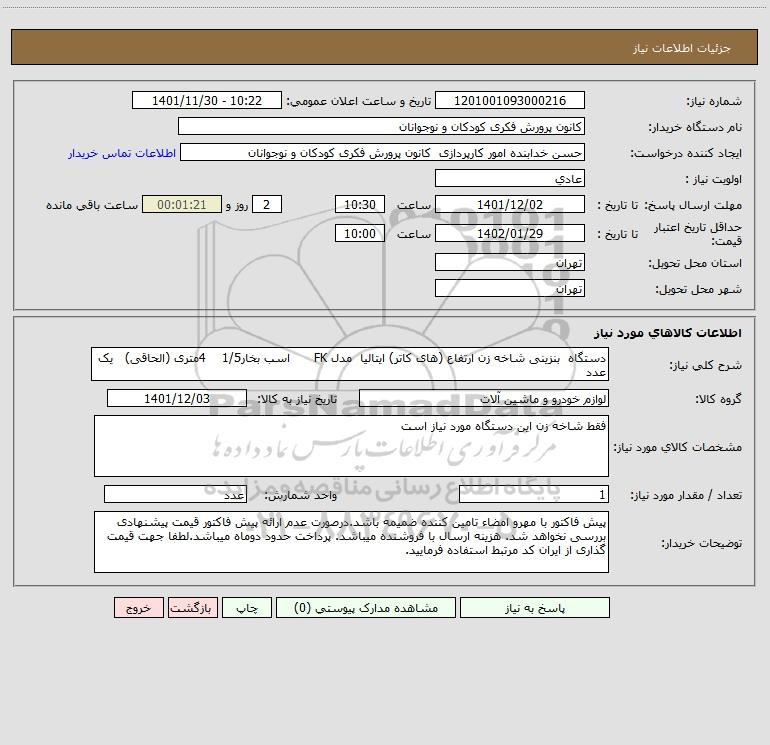The width and height of the screenshot is (770, 745).
Task: Click the 'شرح کلی نیاز' label
Action: 706,365
